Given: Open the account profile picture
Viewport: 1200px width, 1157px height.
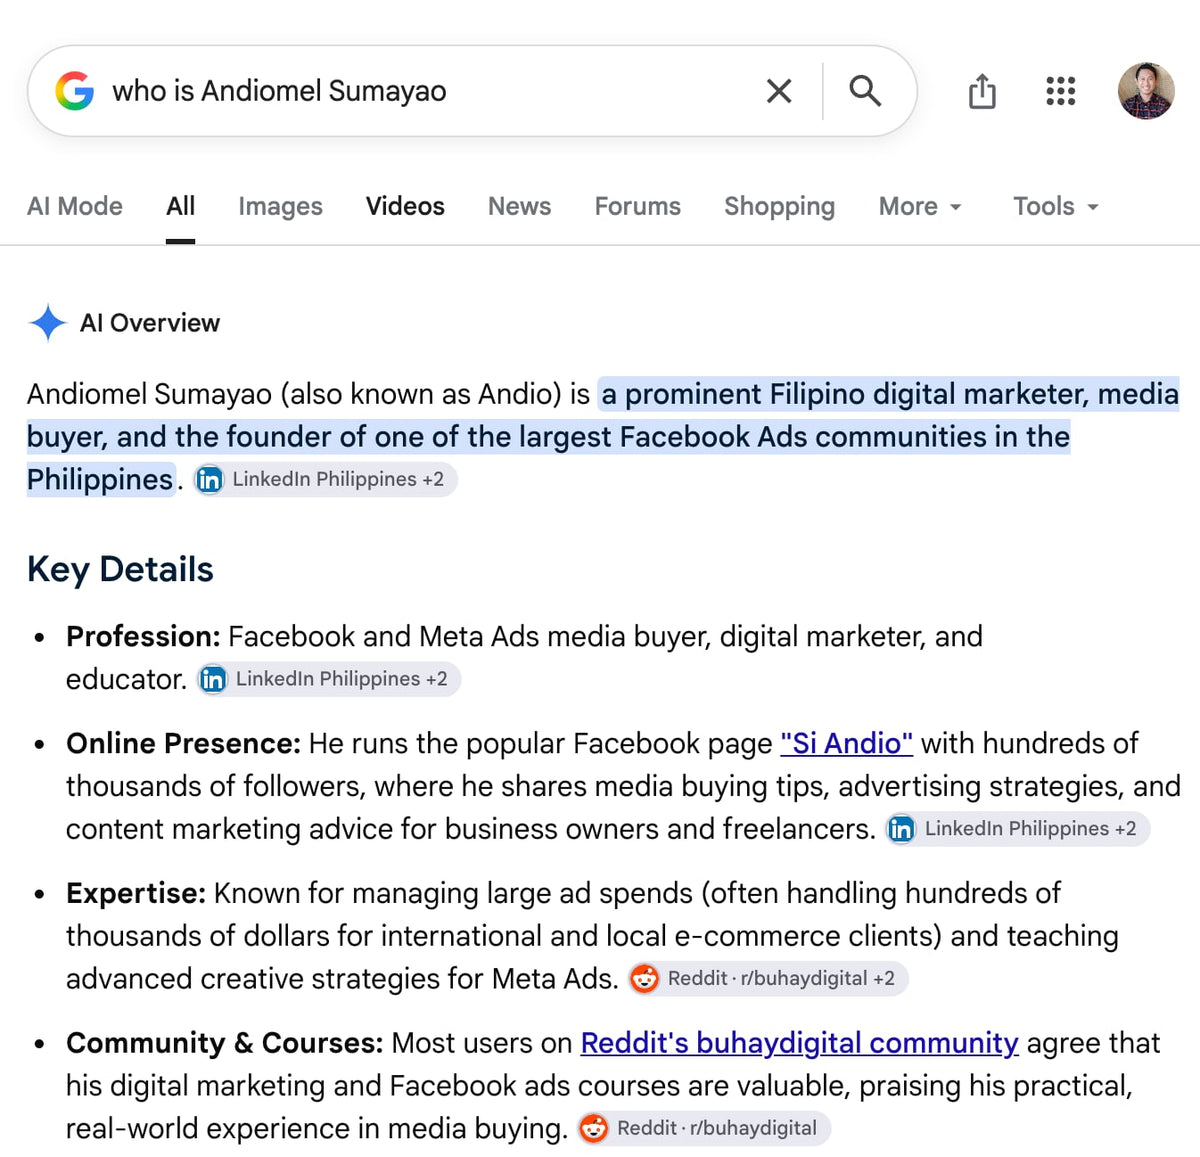Looking at the screenshot, I should pyautogui.click(x=1146, y=91).
